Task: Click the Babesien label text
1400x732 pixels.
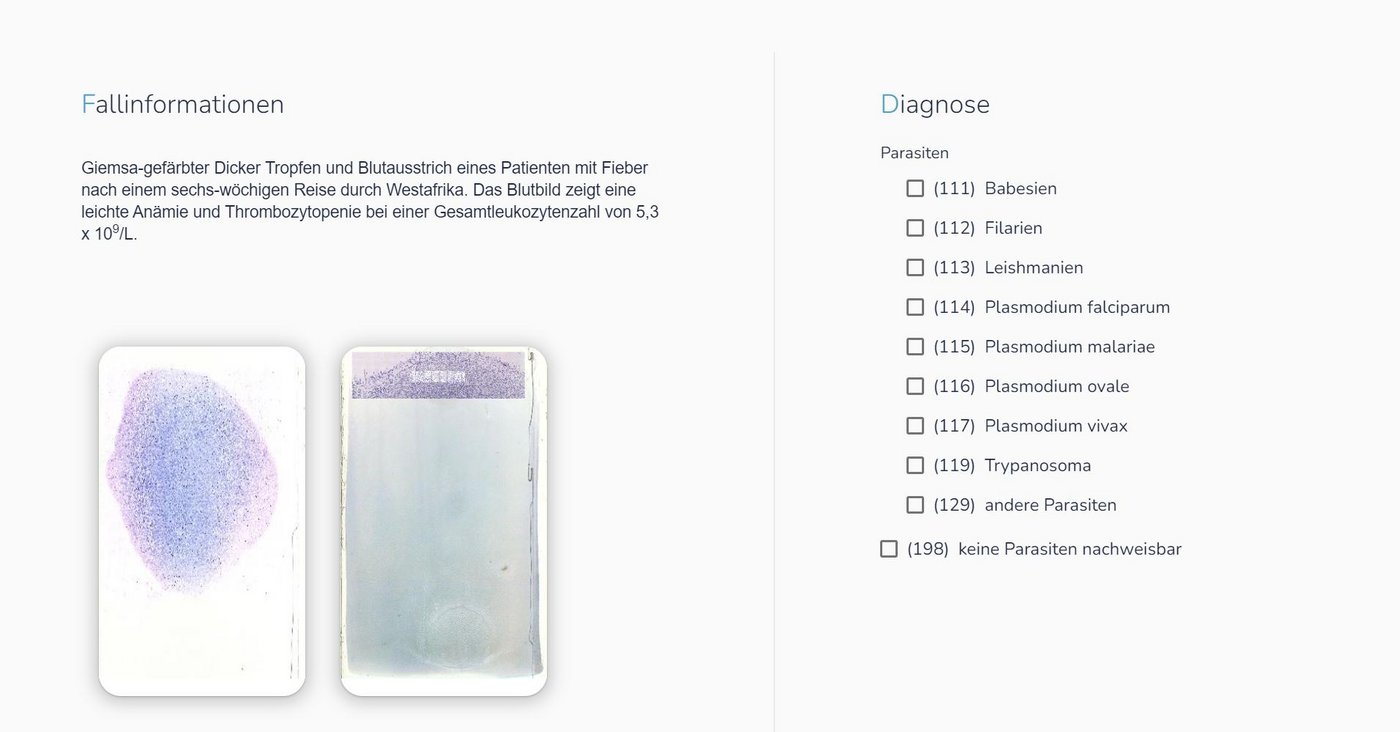Action: (x=1020, y=188)
